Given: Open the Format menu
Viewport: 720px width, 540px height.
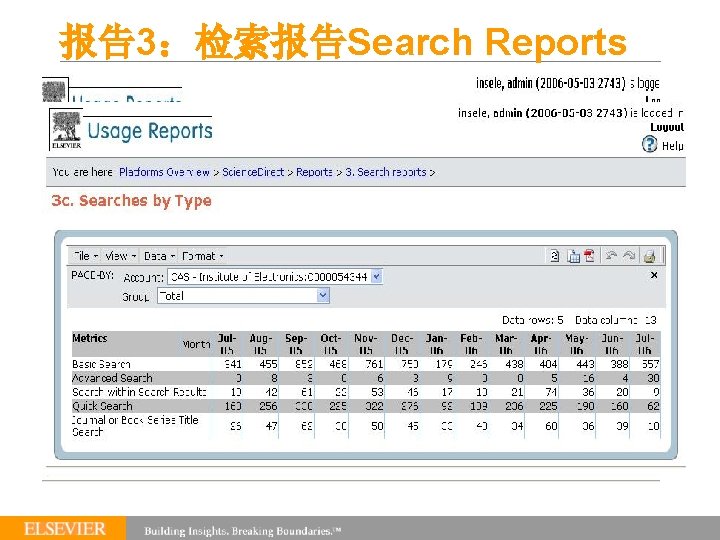Looking at the screenshot, I should (x=202, y=256).
